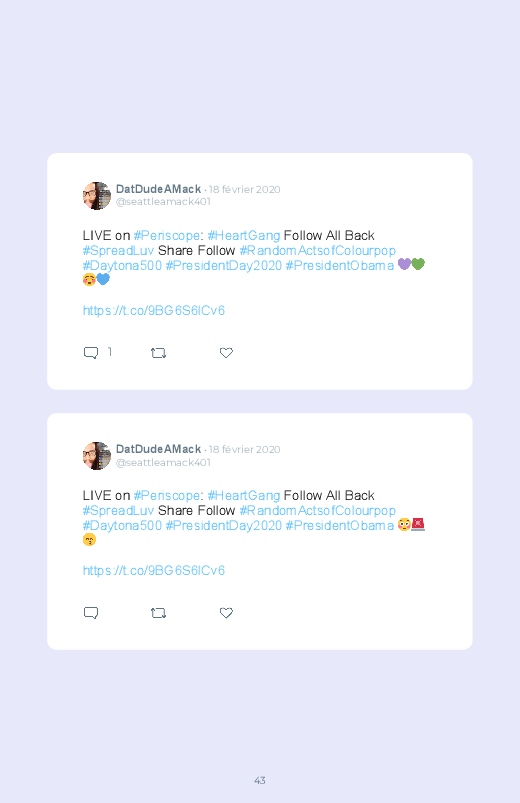Like the second tweet with the heart icon
The height and width of the screenshot is (803, 520).
point(226,613)
